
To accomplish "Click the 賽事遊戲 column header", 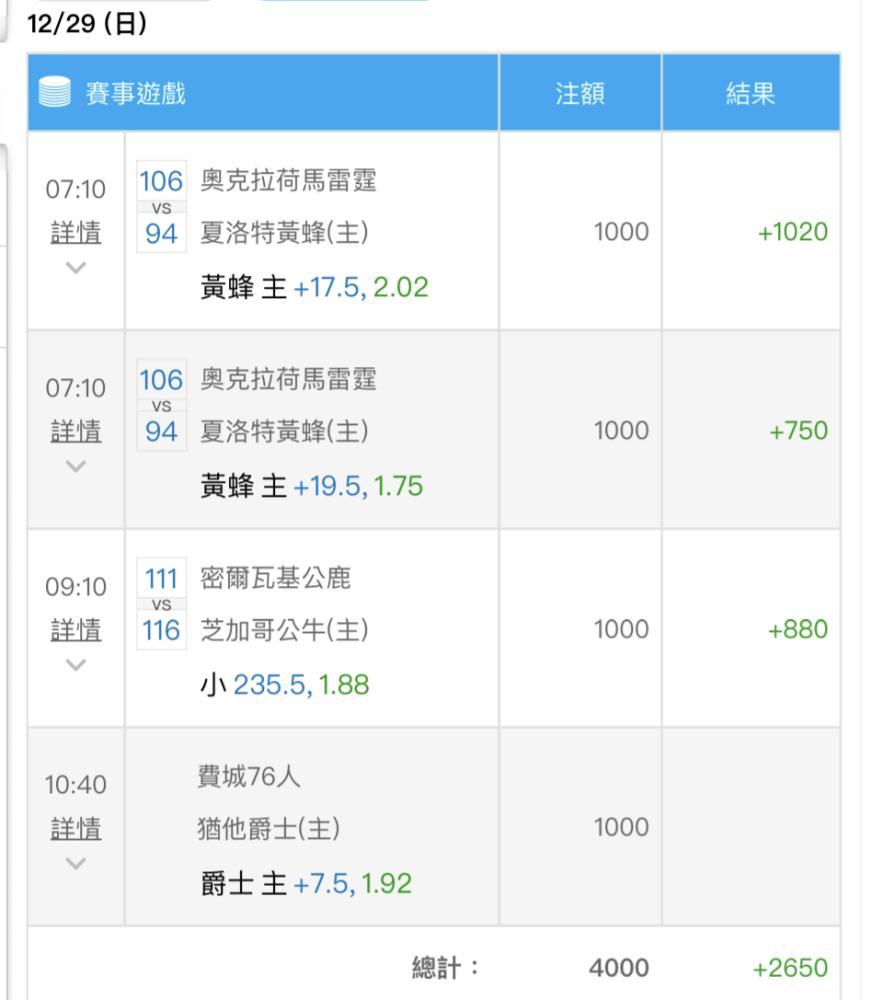I will tap(135, 93).
